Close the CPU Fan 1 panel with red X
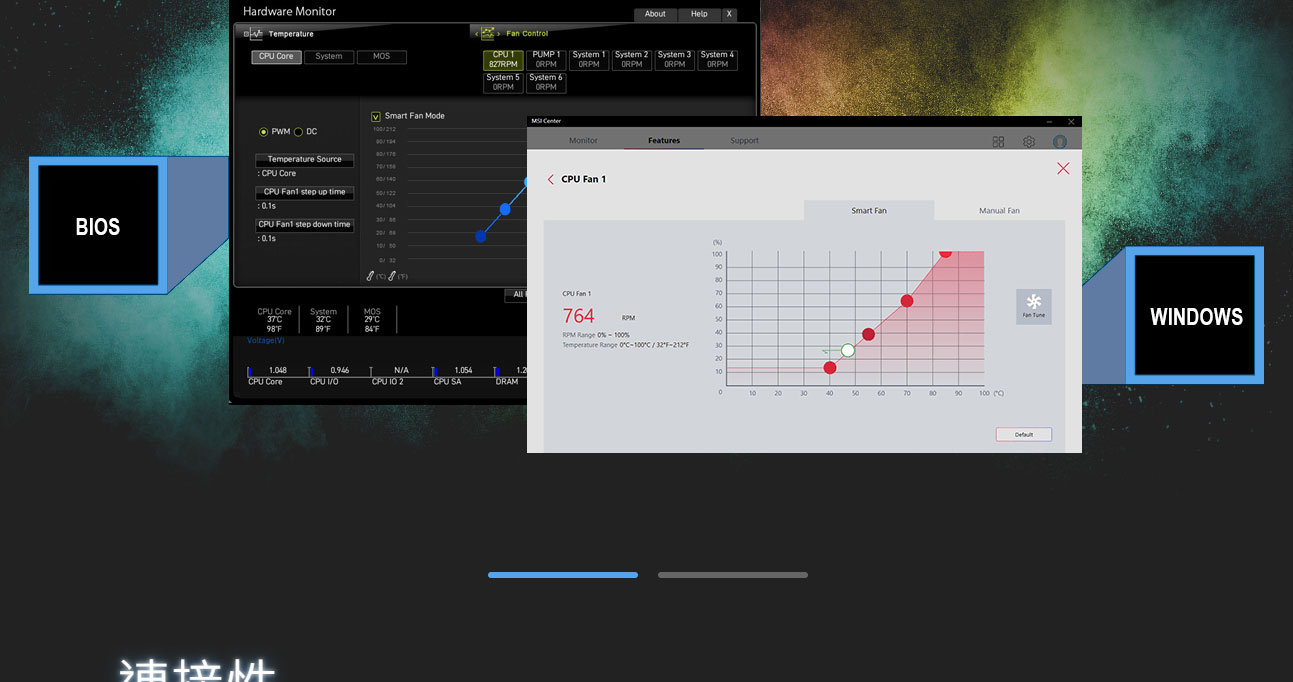The width and height of the screenshot is (1293, 682). (x=1063, y=169)
